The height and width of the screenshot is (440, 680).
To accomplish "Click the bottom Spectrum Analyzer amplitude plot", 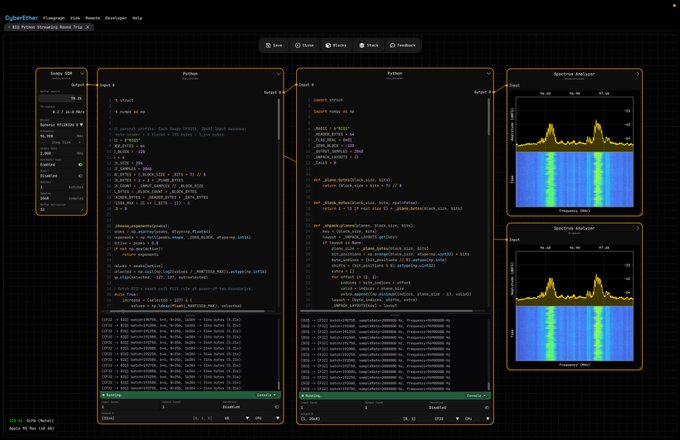I will (x=575, y=278).
